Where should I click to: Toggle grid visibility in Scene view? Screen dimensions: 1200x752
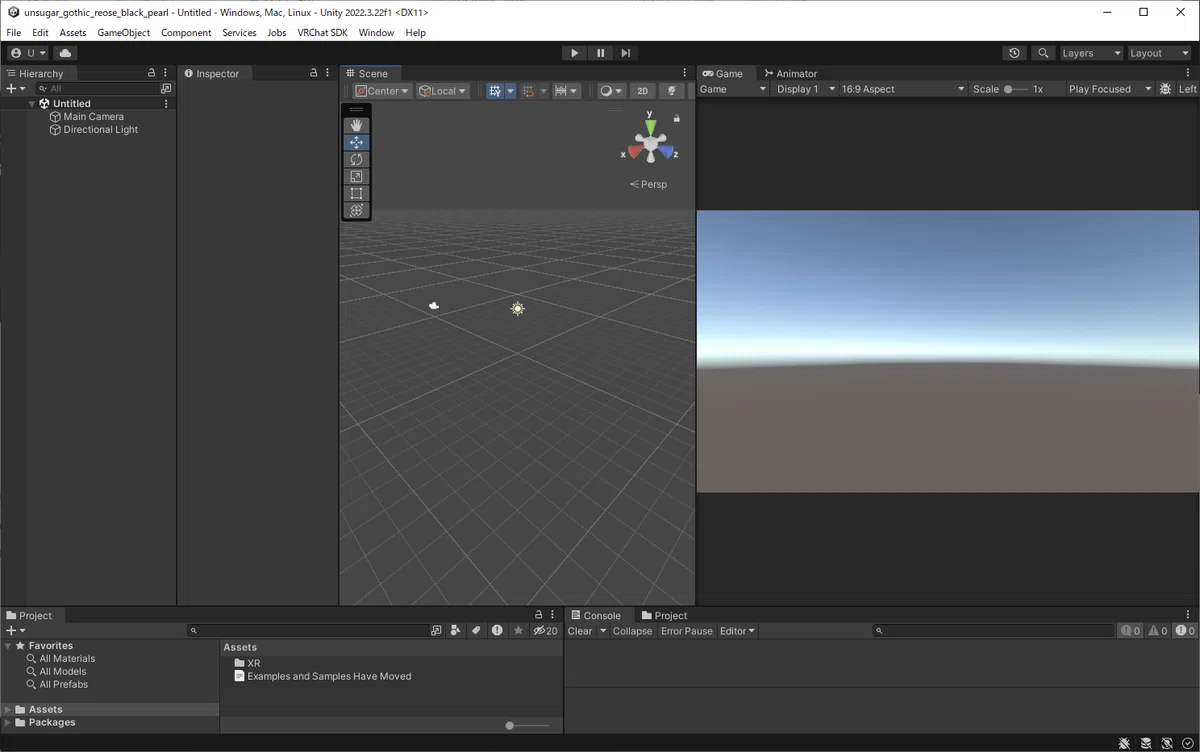(x=494, y=91)
